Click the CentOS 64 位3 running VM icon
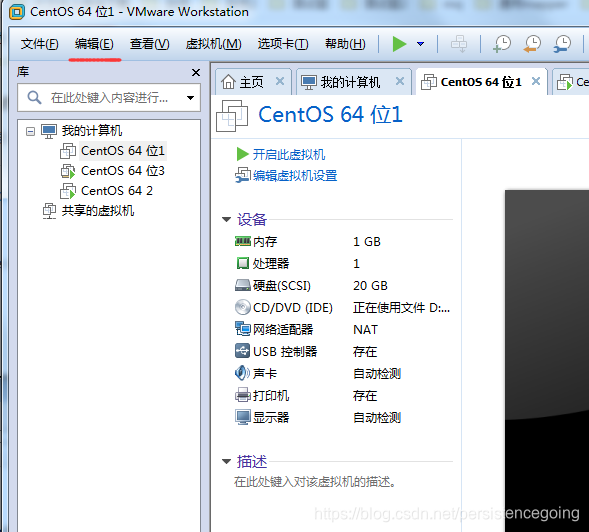This screenshot has width=589, height=532. point(68,171)
